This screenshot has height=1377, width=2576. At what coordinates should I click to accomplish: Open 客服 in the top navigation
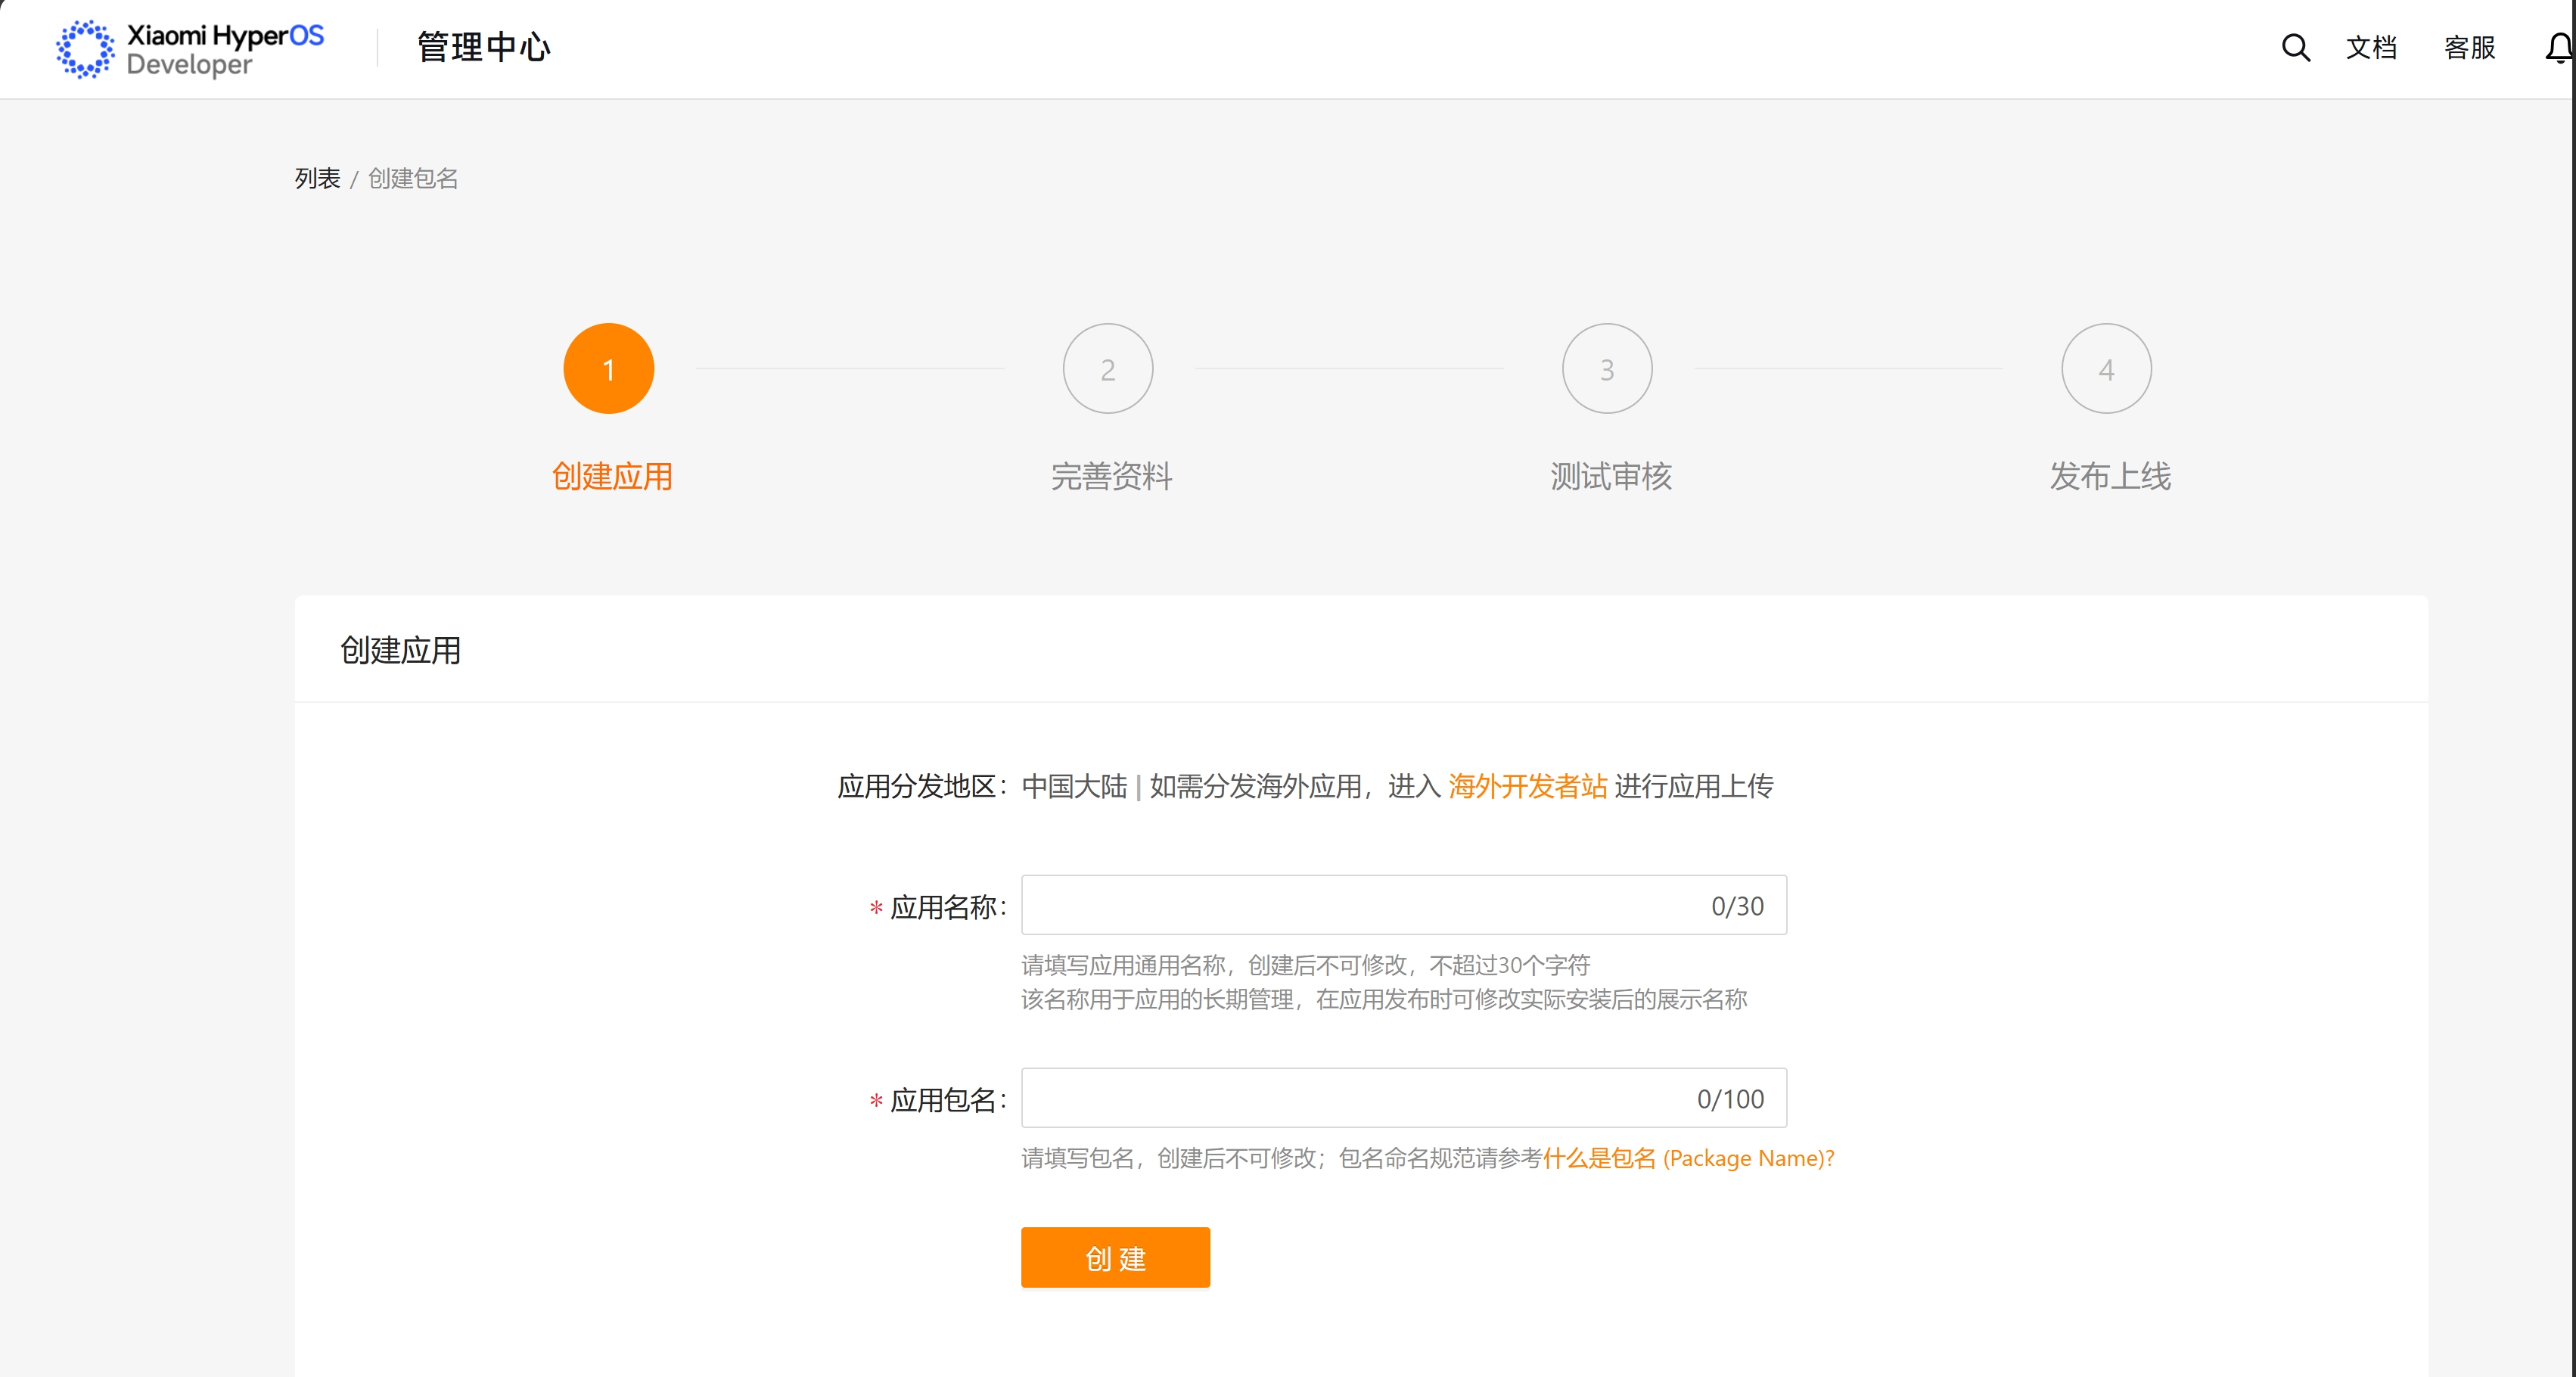pyautogui.click(x=2469, y=47)
